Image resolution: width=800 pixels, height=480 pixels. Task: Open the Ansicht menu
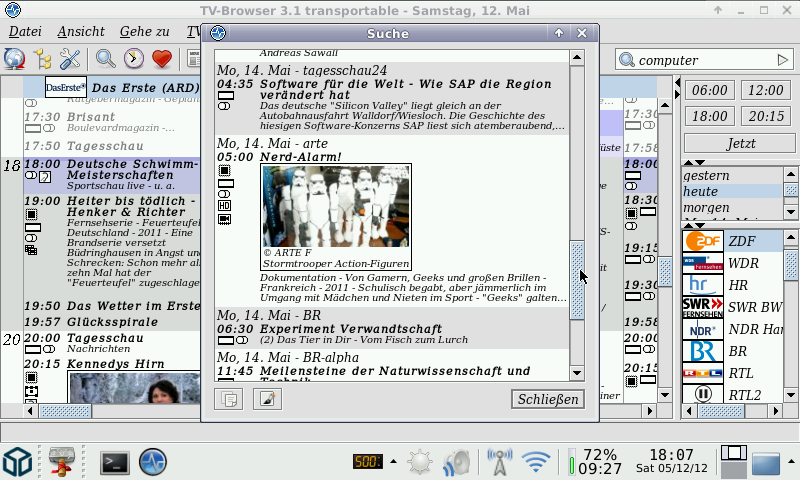[73, 31]
